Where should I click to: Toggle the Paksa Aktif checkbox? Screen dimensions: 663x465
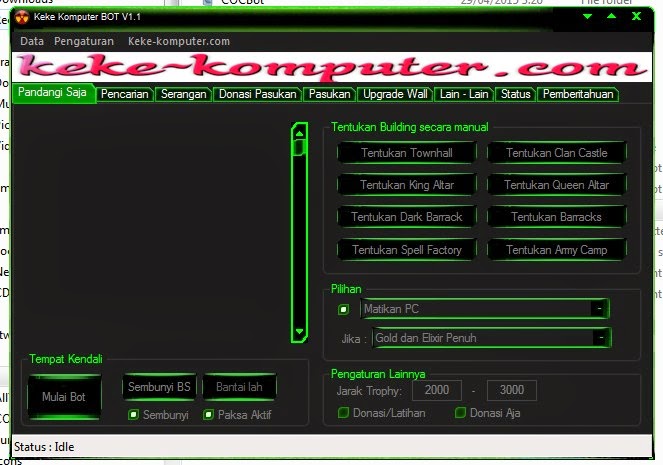coord(208,415)
